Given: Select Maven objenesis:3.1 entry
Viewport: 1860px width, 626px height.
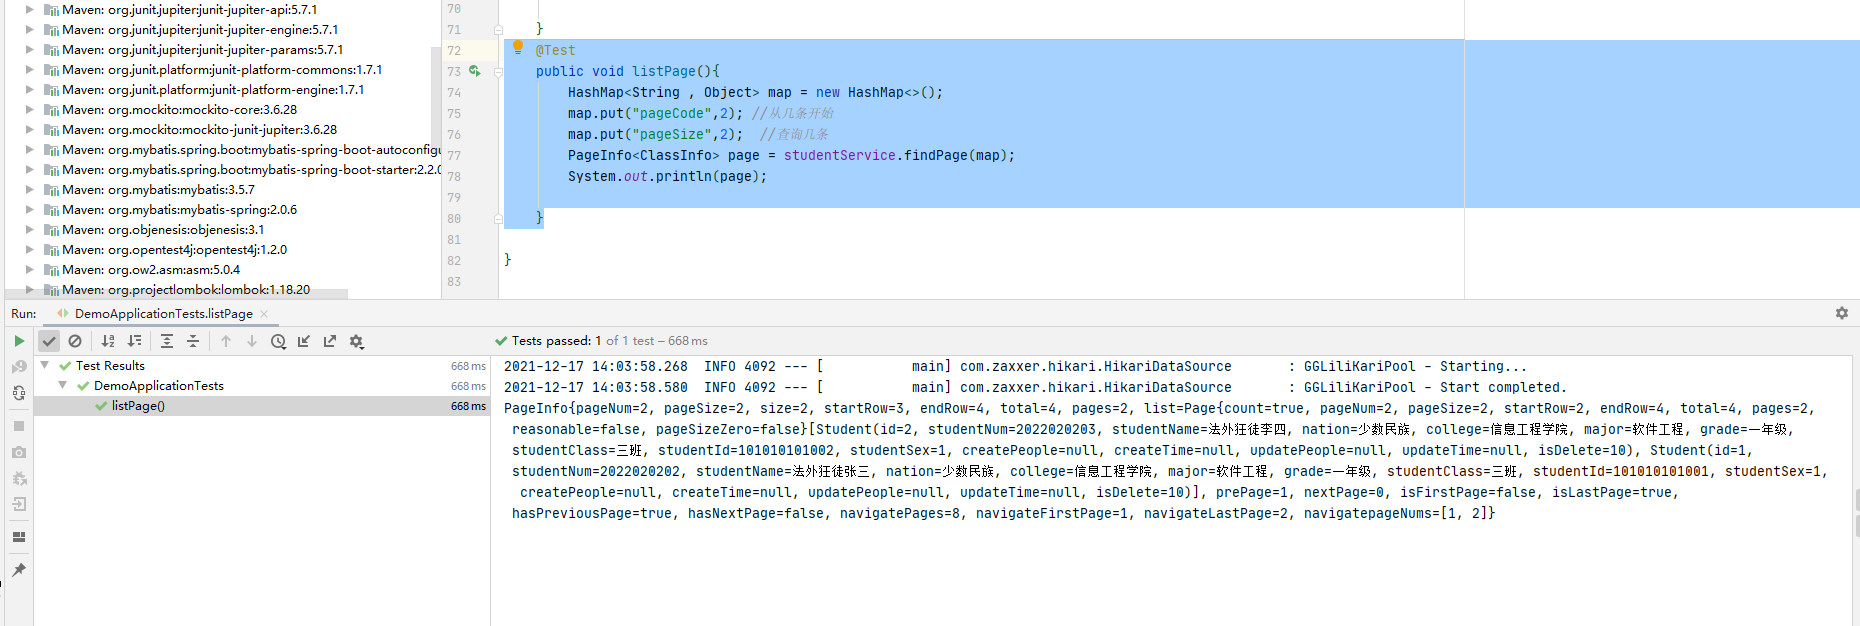Looking at the screenshot, I should pos(163,229).
